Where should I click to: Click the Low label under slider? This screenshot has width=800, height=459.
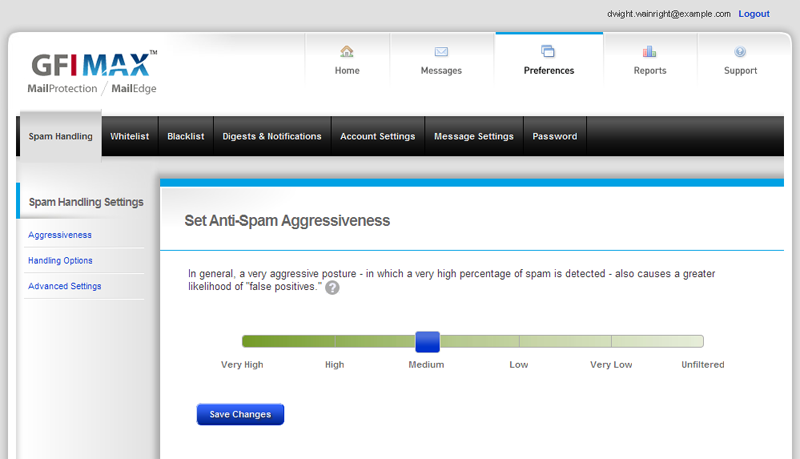click(519, 365)
